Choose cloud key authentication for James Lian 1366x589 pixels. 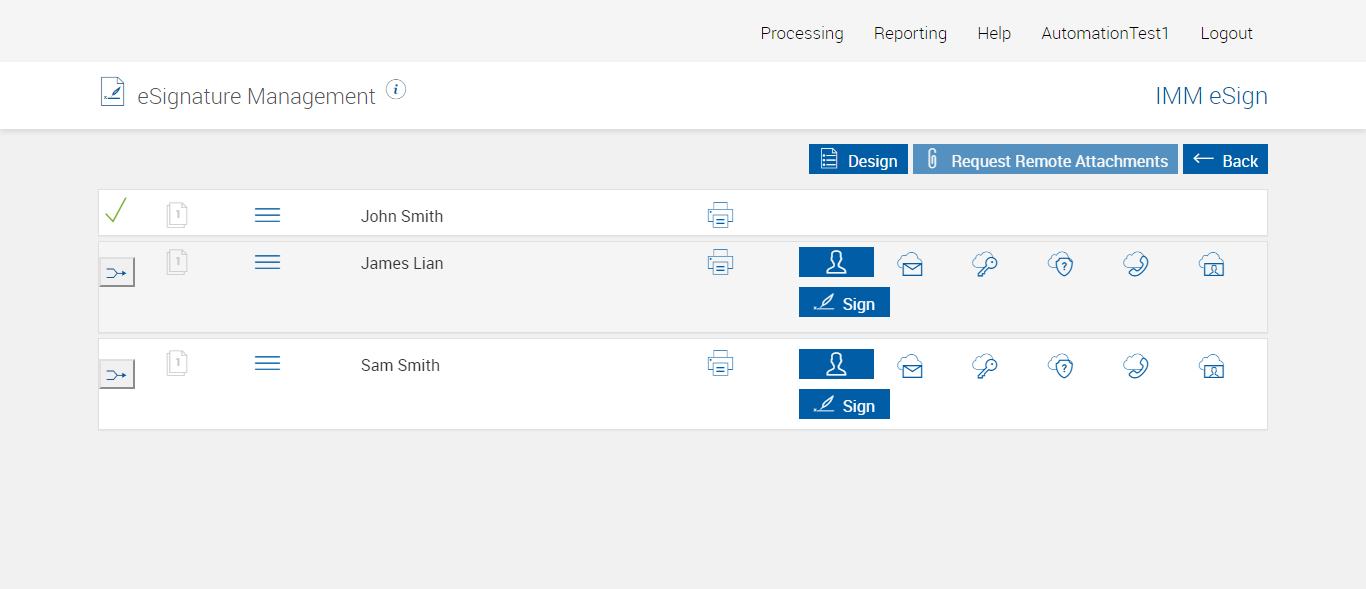point(985,264)
